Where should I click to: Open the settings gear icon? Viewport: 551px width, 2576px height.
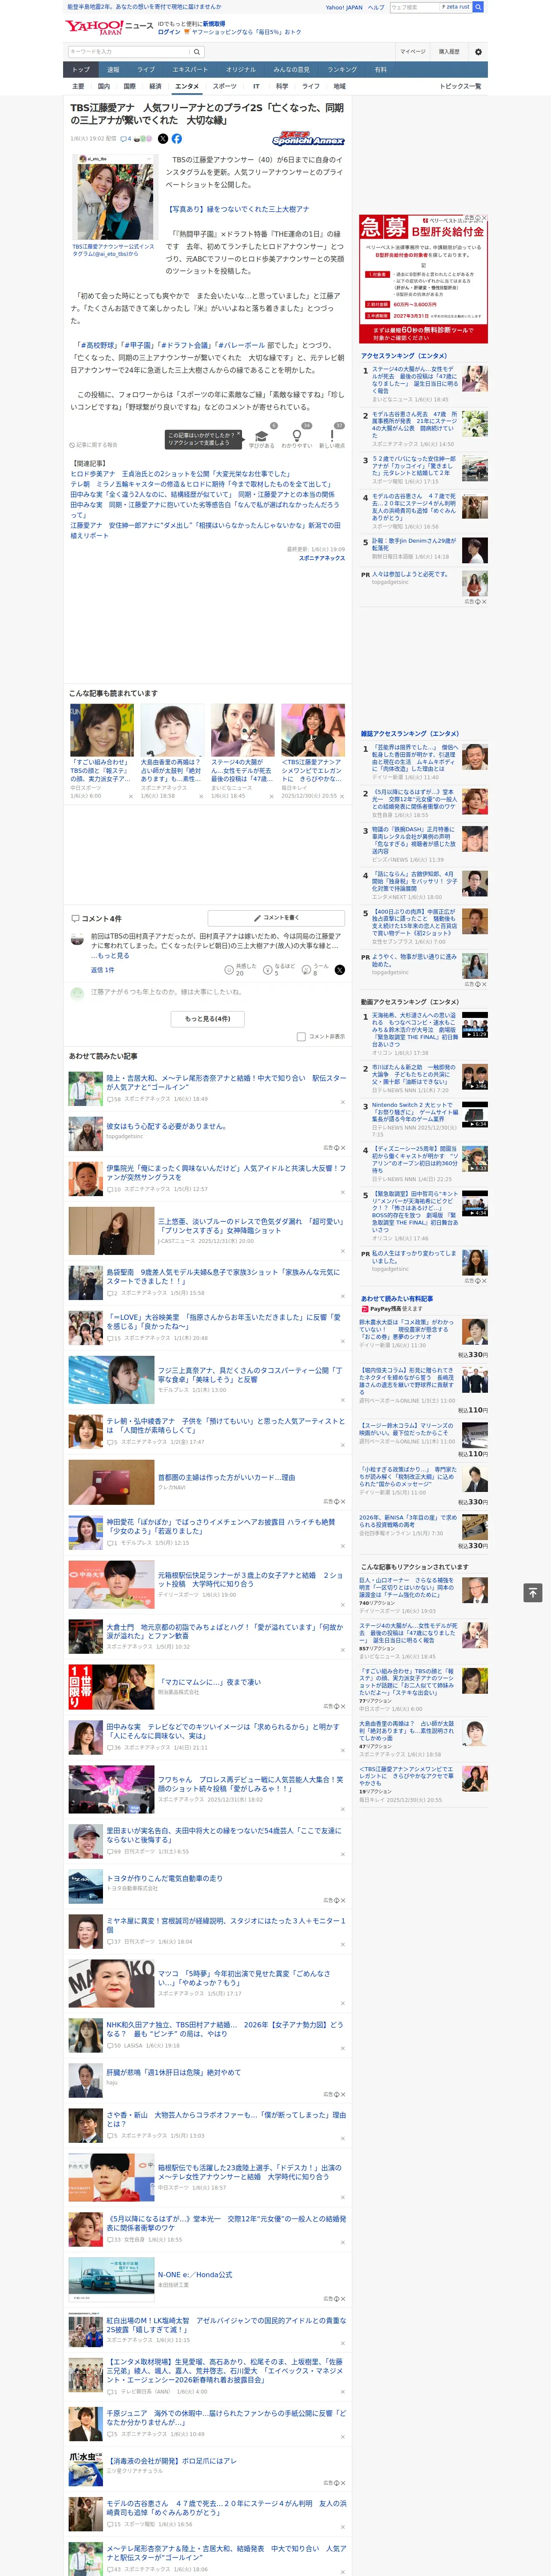478,52
